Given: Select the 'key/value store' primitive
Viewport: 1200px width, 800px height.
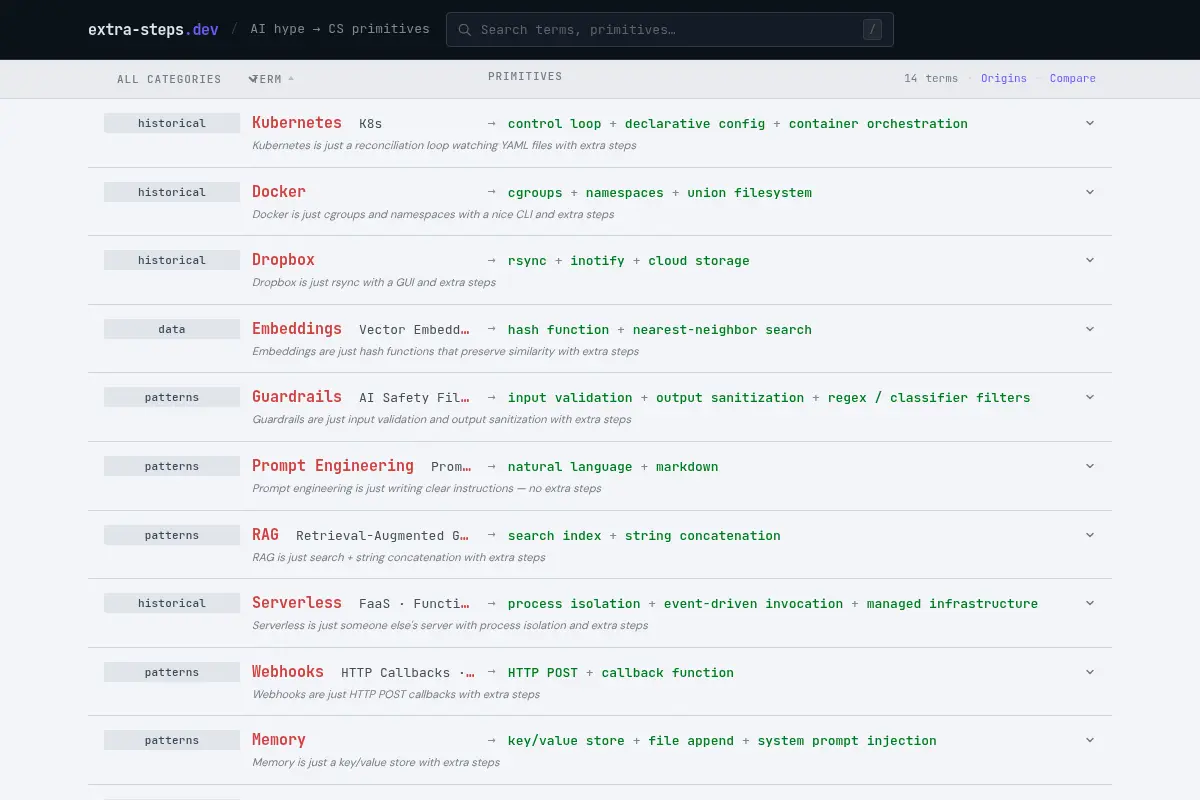Looking at the screenshot, I should 566,741.
